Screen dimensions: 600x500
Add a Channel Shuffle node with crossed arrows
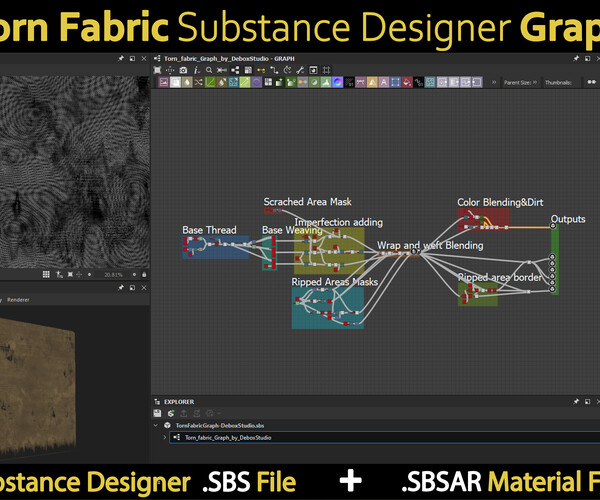199,82
